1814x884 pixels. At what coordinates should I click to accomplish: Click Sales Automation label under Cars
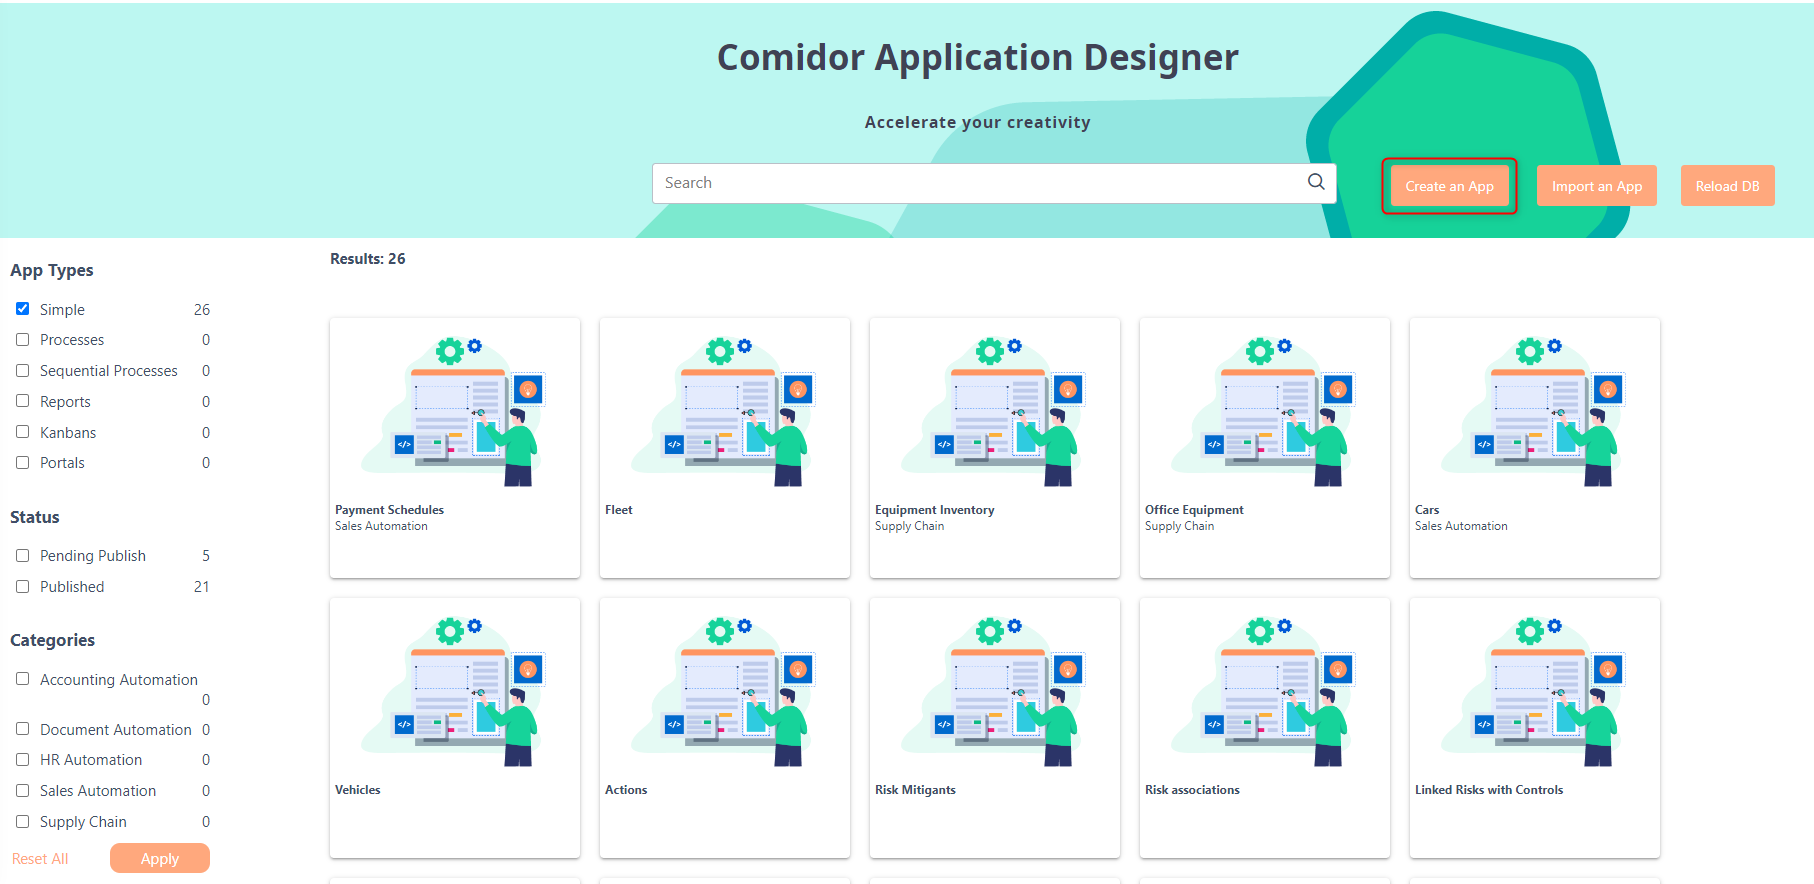(1461, 526)
